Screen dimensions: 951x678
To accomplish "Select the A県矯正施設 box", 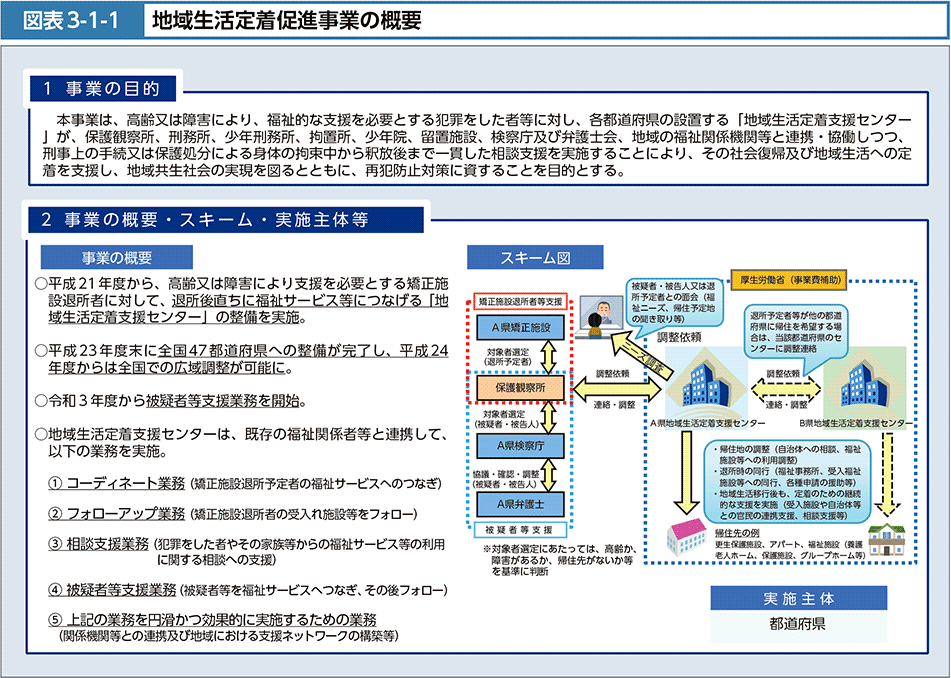I will click(519, 328).
